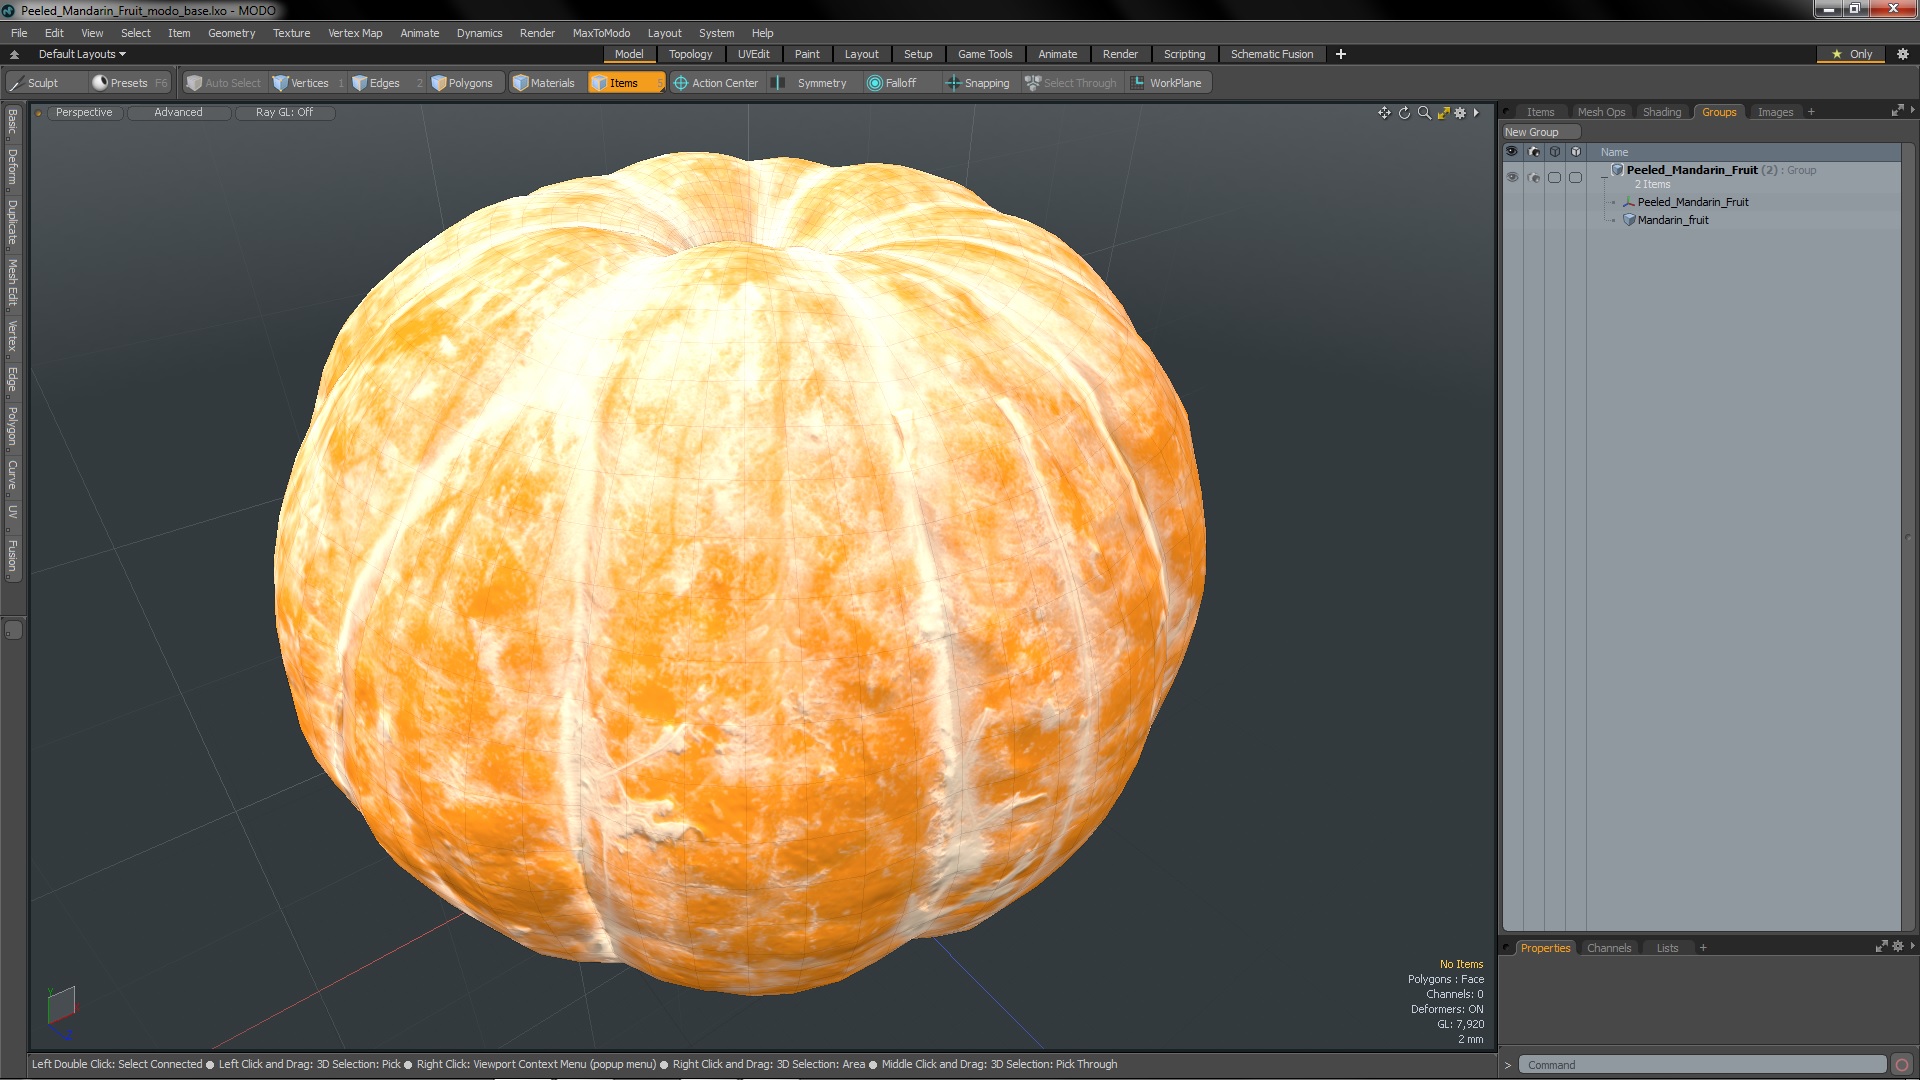Image resolution: width=1920 pixels, height=1080 pixels.
Task: Click the viewport pan/move icon
Action: coord(1384,113)
